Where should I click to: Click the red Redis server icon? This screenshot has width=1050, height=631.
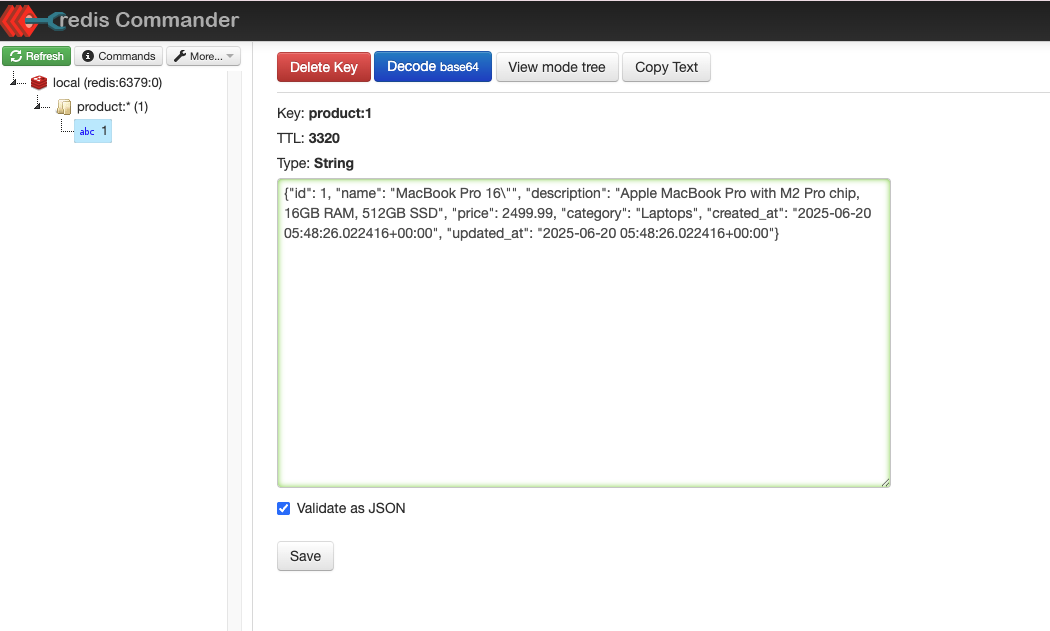(39, 82)
